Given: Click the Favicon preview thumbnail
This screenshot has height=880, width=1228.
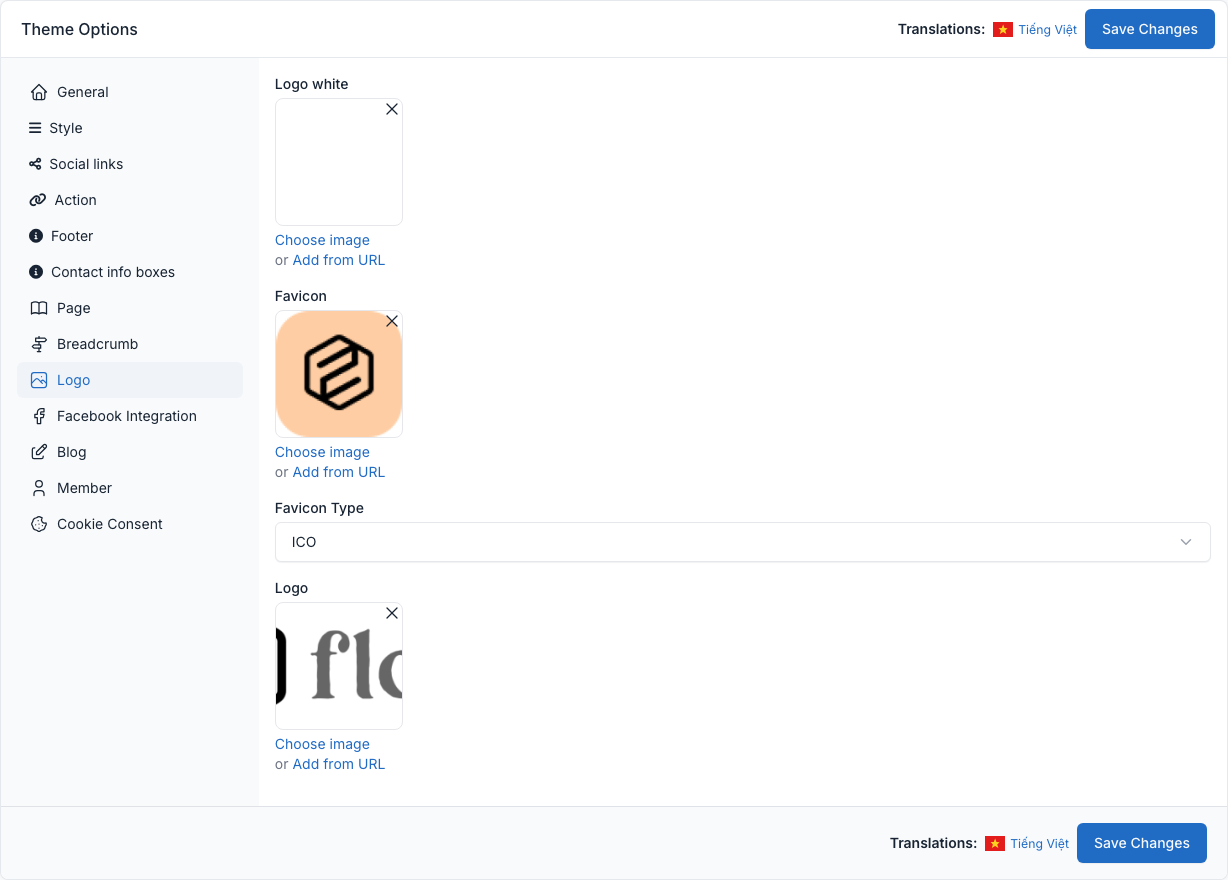Looking at the screenshot, I should (339, 374).
